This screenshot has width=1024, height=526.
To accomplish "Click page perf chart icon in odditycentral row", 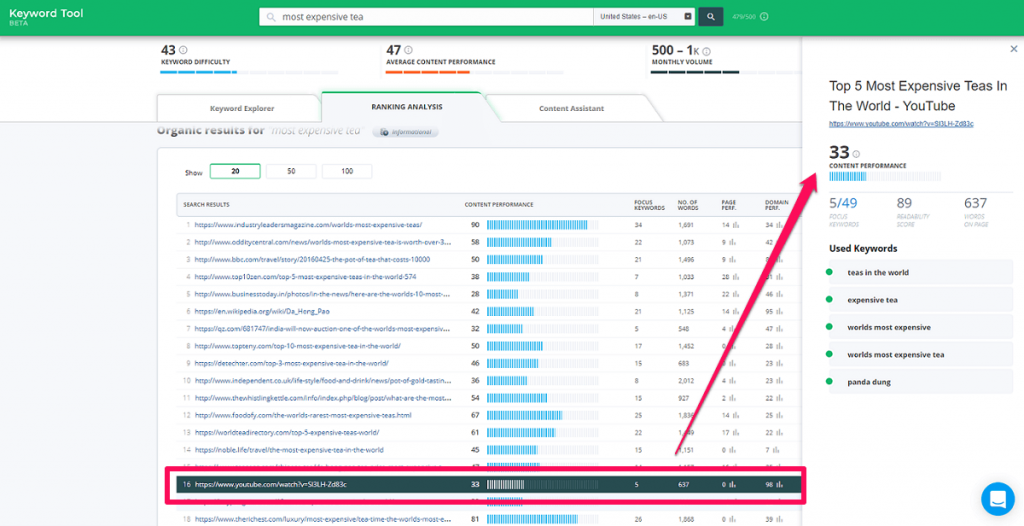I will click(735, 242).
